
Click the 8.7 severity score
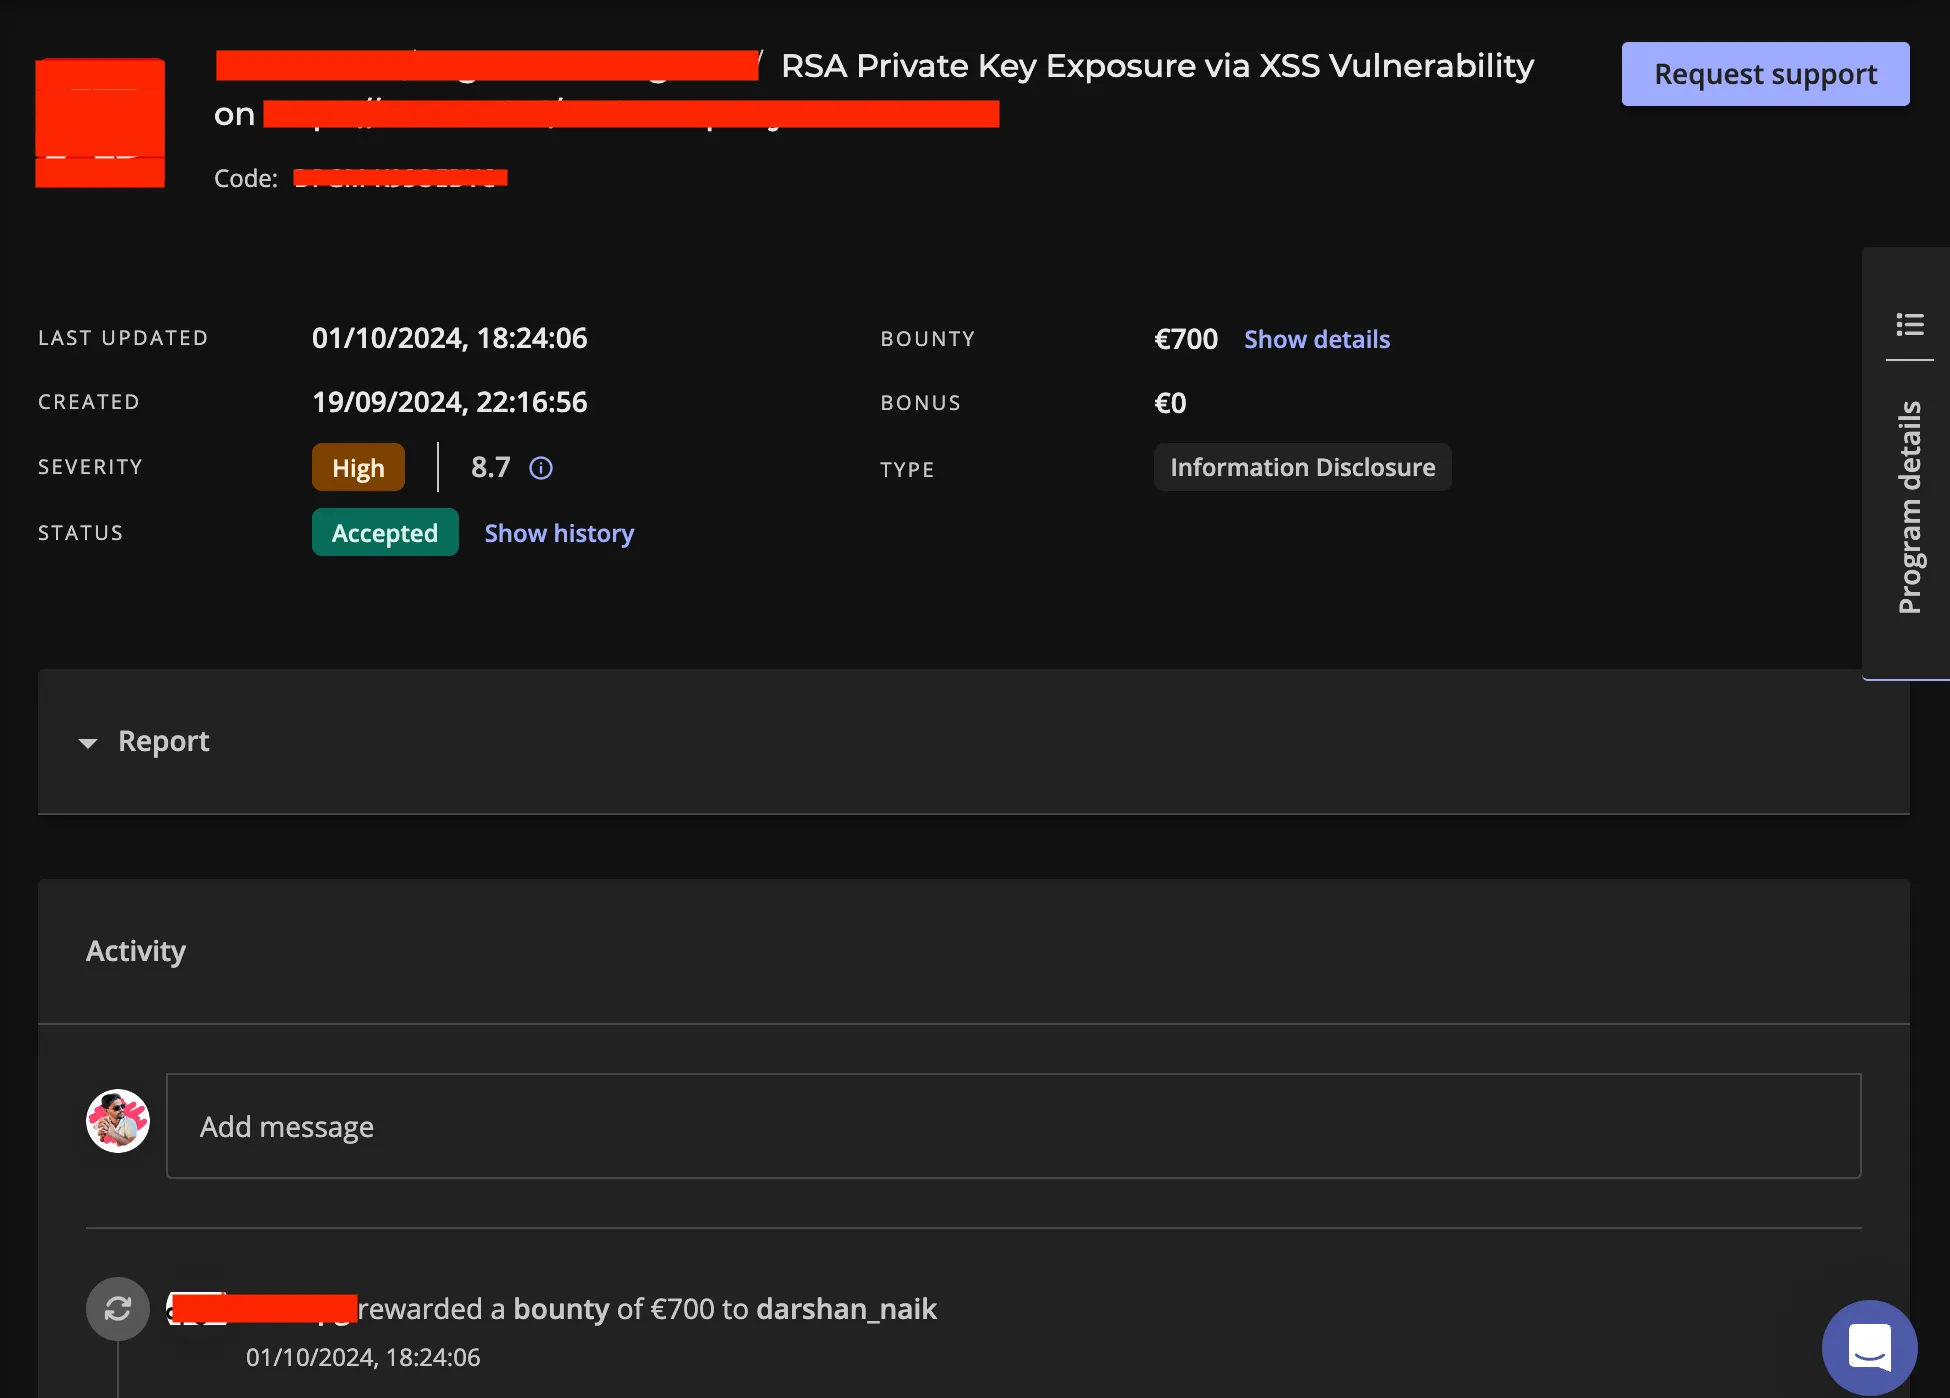(x=491, y=467)
